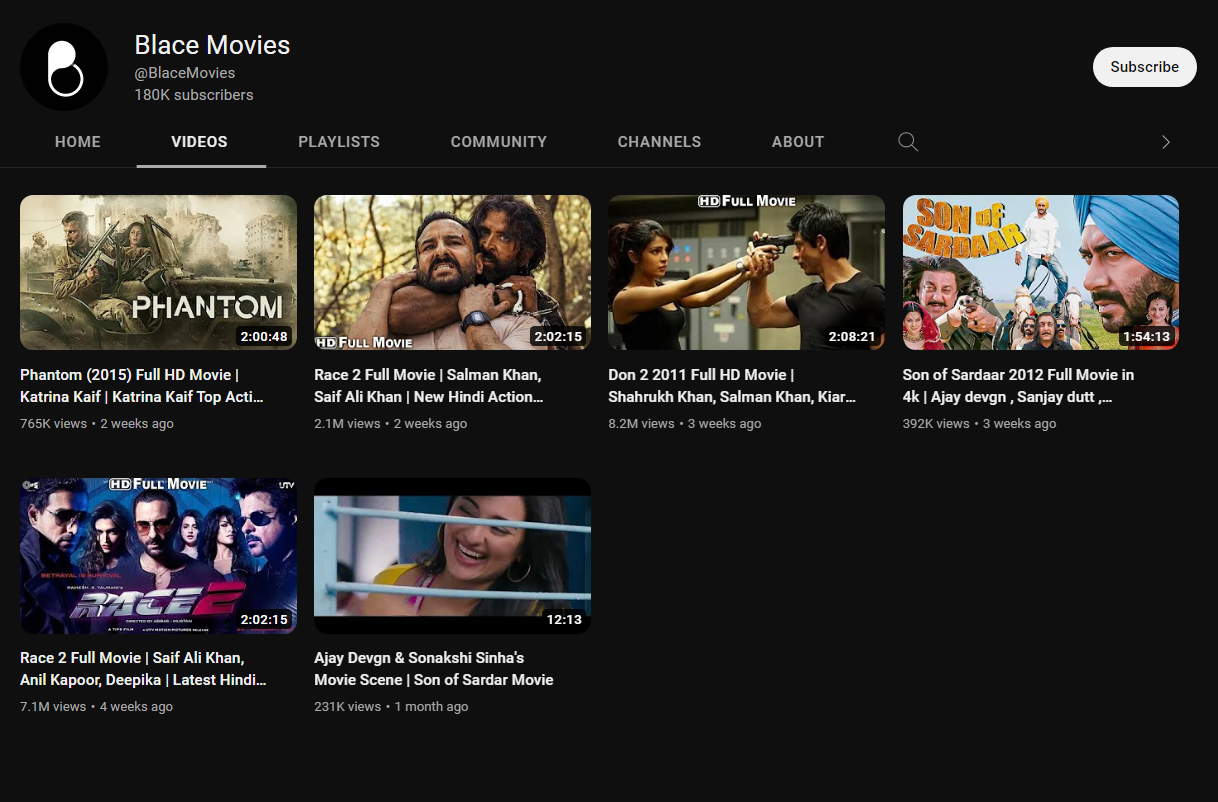This screenshot has height=802, width=1218.
Task: View the ABOUT tab
Action: point(798,142)
